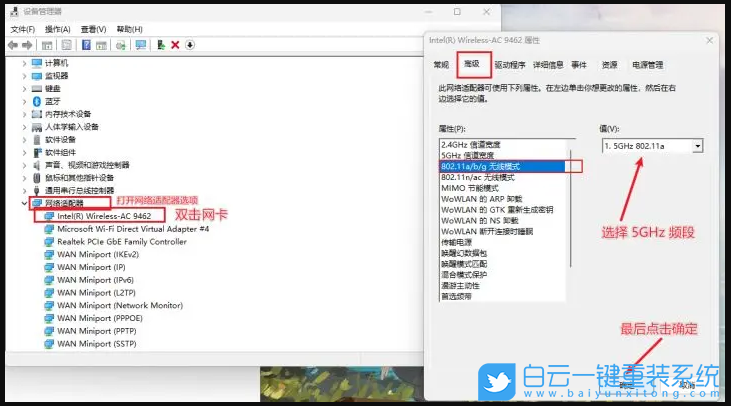The height and width of the screenshot is (406, 731).
Task: Click the Bluetooth icon beside 蓝牙
Action: (37, 101)
